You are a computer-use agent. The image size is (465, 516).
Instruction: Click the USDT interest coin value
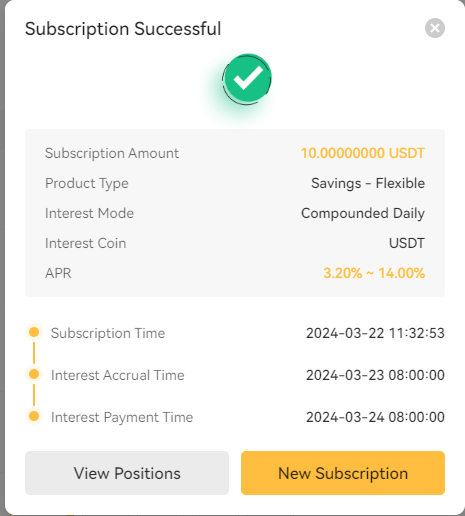(407, 243)
